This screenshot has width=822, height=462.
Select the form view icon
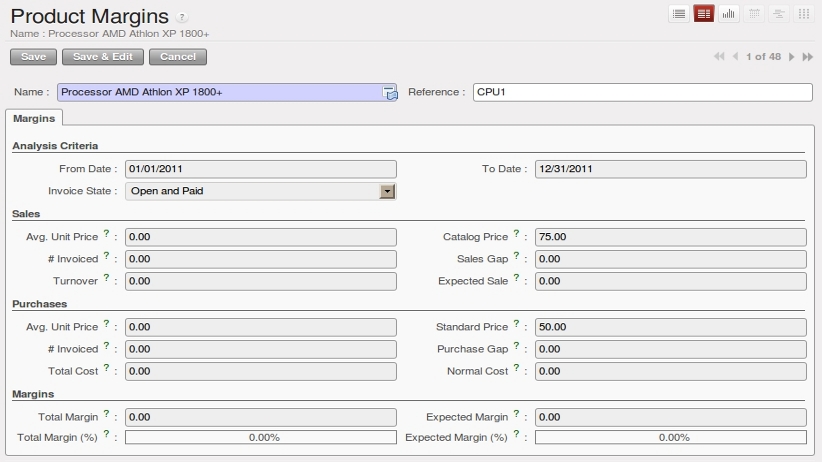click(x=704, y=14)
